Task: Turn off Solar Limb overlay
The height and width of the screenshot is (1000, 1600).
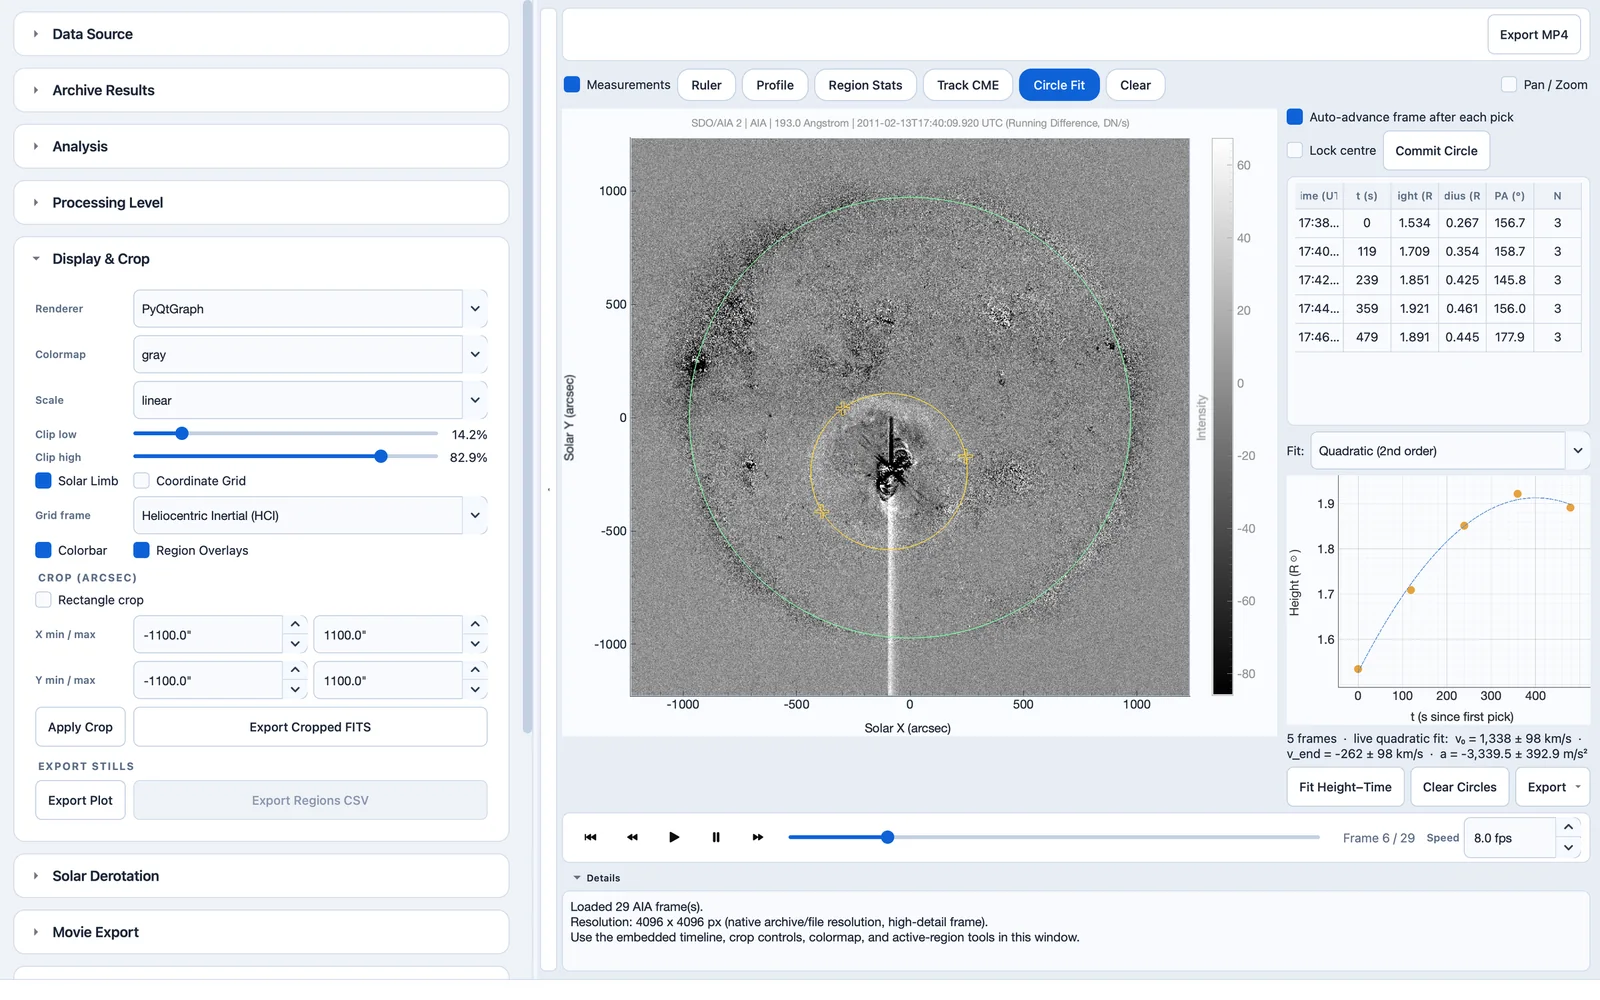Action: [x=43, y=481]
